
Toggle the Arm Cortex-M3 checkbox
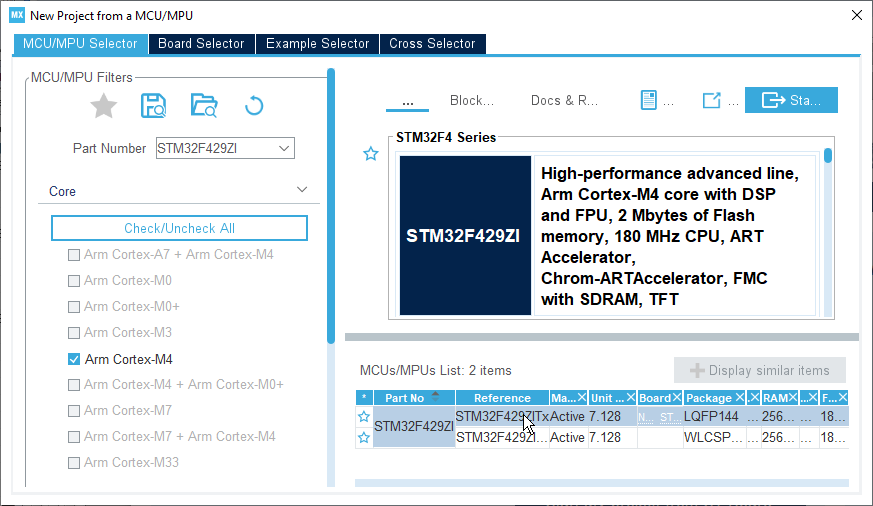[73, 333]
